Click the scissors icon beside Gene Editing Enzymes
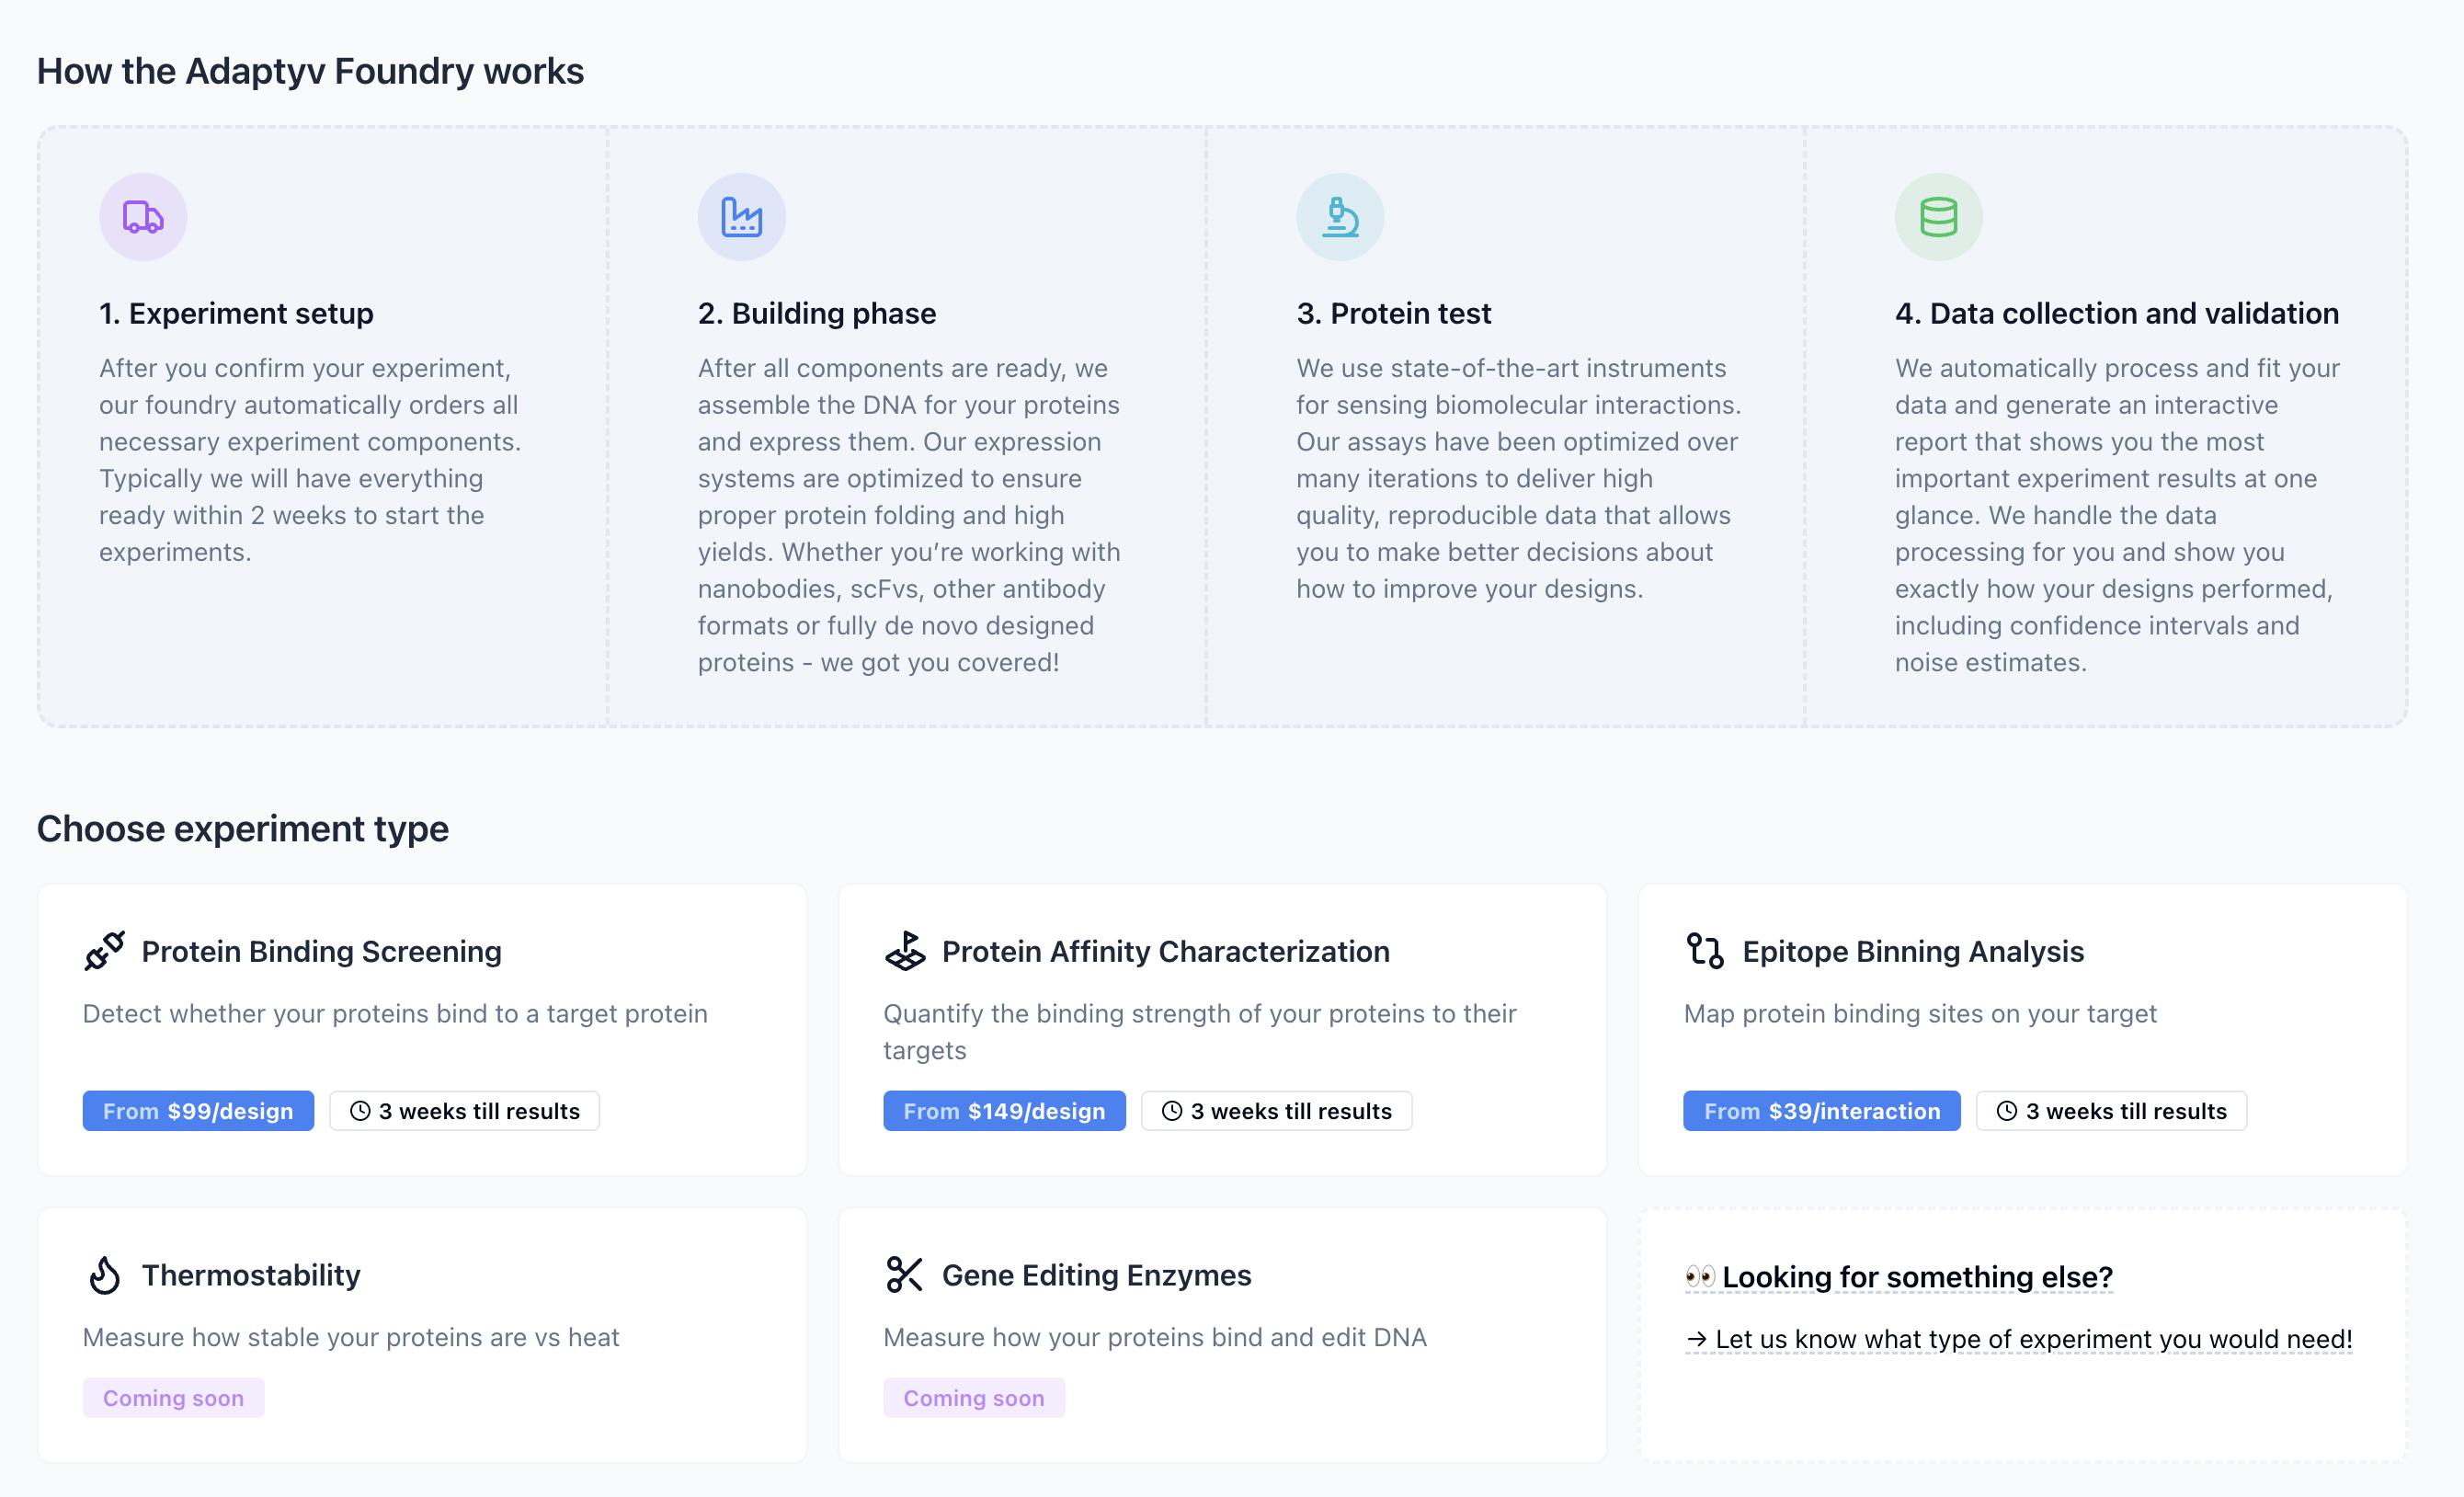Viewport: 2464px width, 1497px height. (905, 1275)
